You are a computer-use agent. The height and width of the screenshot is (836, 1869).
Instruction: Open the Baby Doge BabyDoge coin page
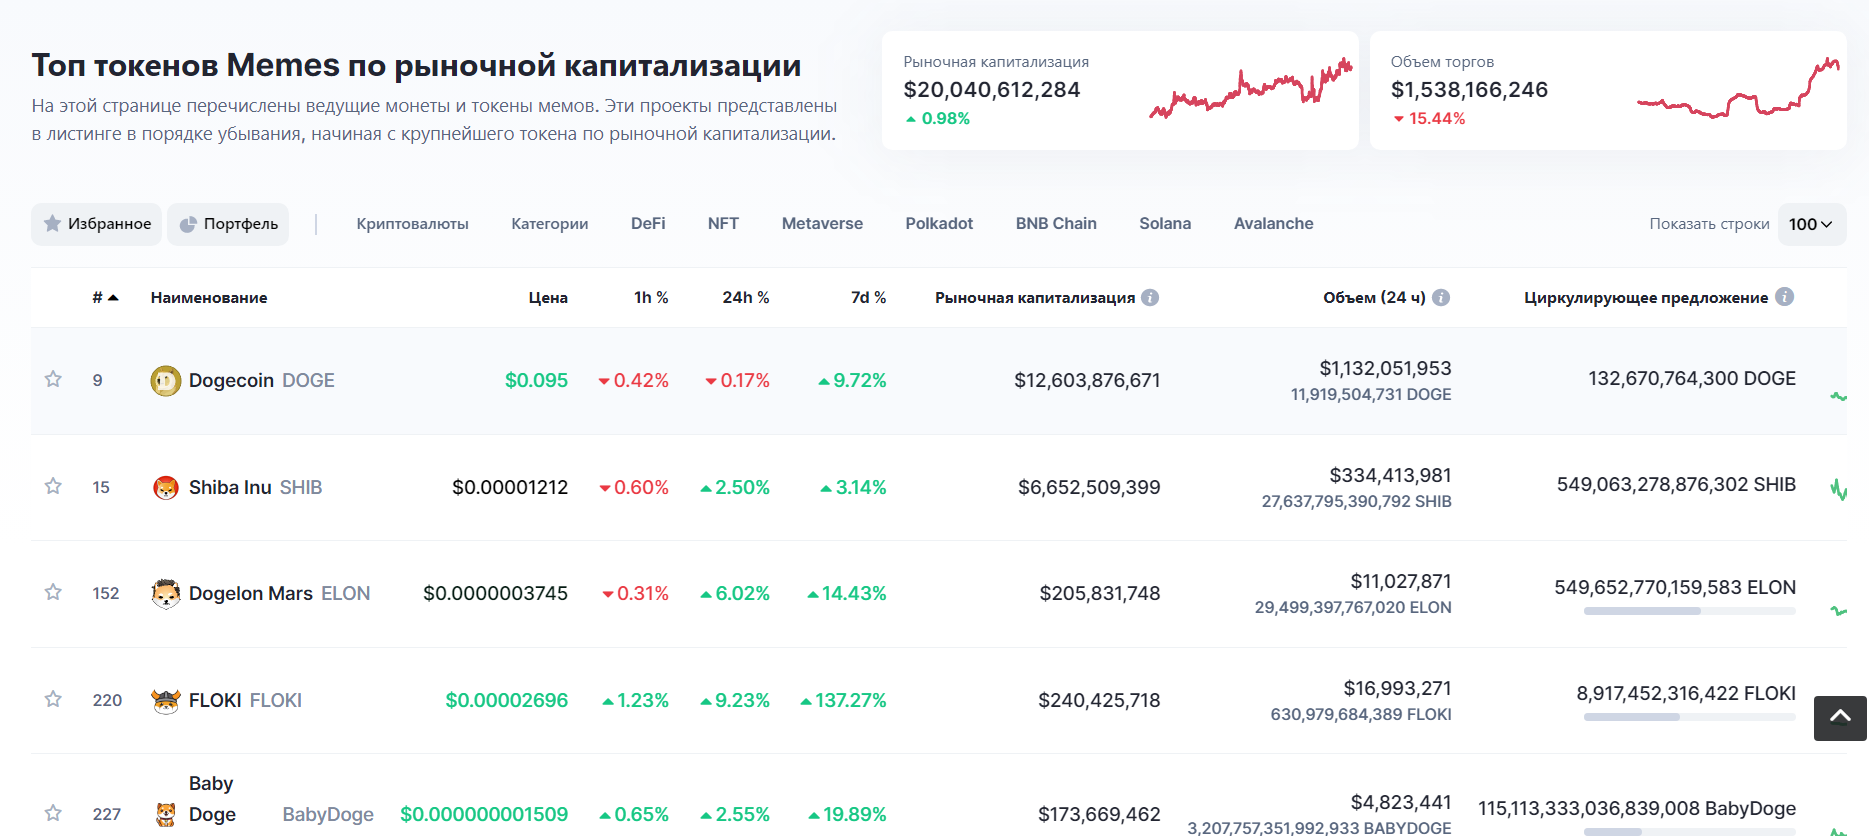tap(281, 799)
